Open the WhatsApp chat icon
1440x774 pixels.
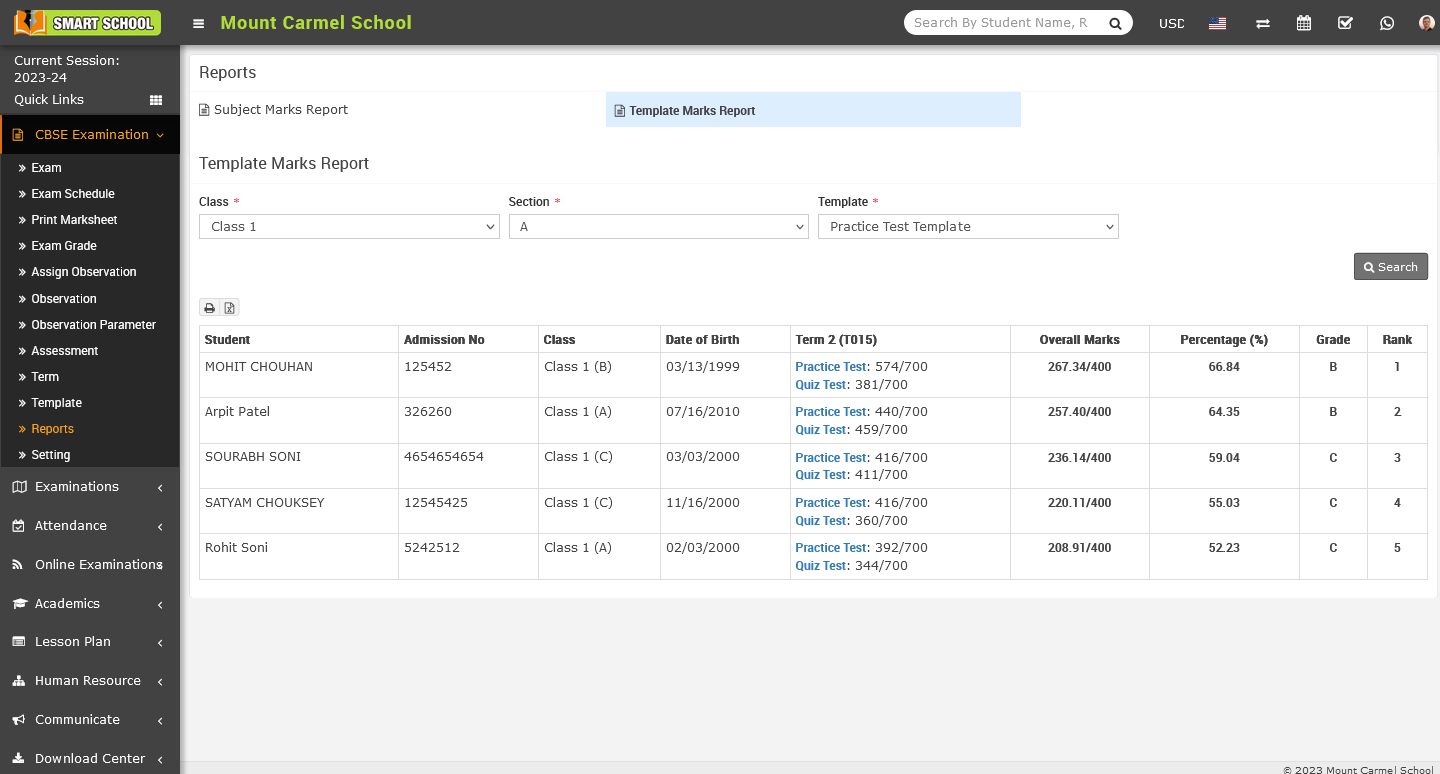coord(1386,23)
